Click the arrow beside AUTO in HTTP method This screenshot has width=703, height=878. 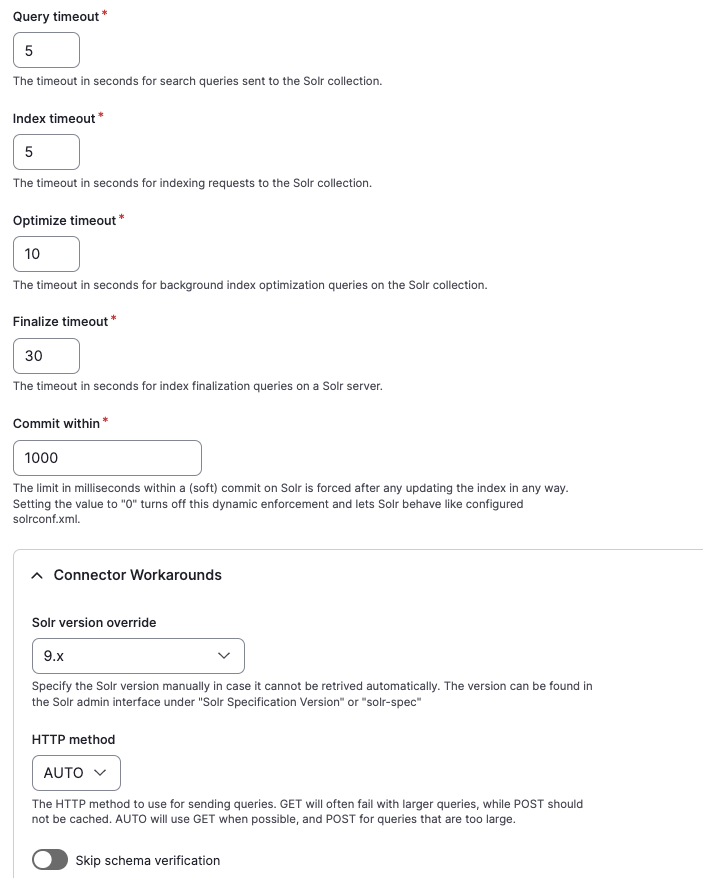pyautogui.click(x=100, y=773)
